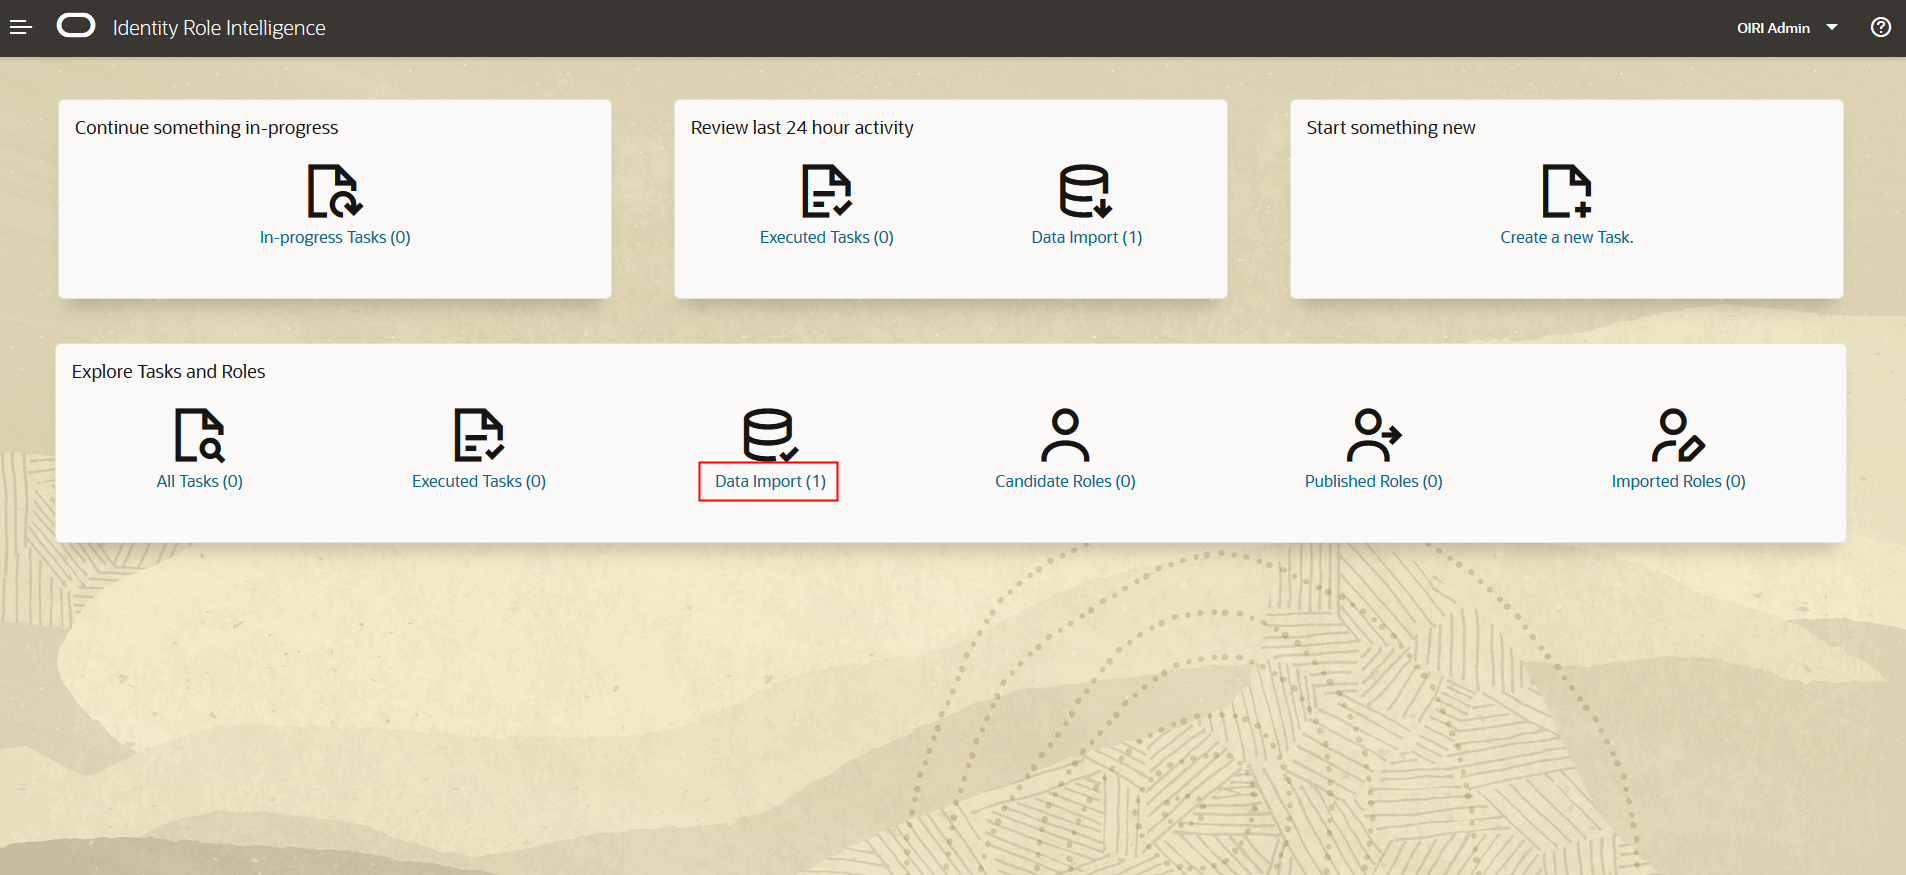Screen dimensions: 1906x875
Task: Open Executed Tasks (0) link under Explore Tasks and Roles
Action: 479,481
